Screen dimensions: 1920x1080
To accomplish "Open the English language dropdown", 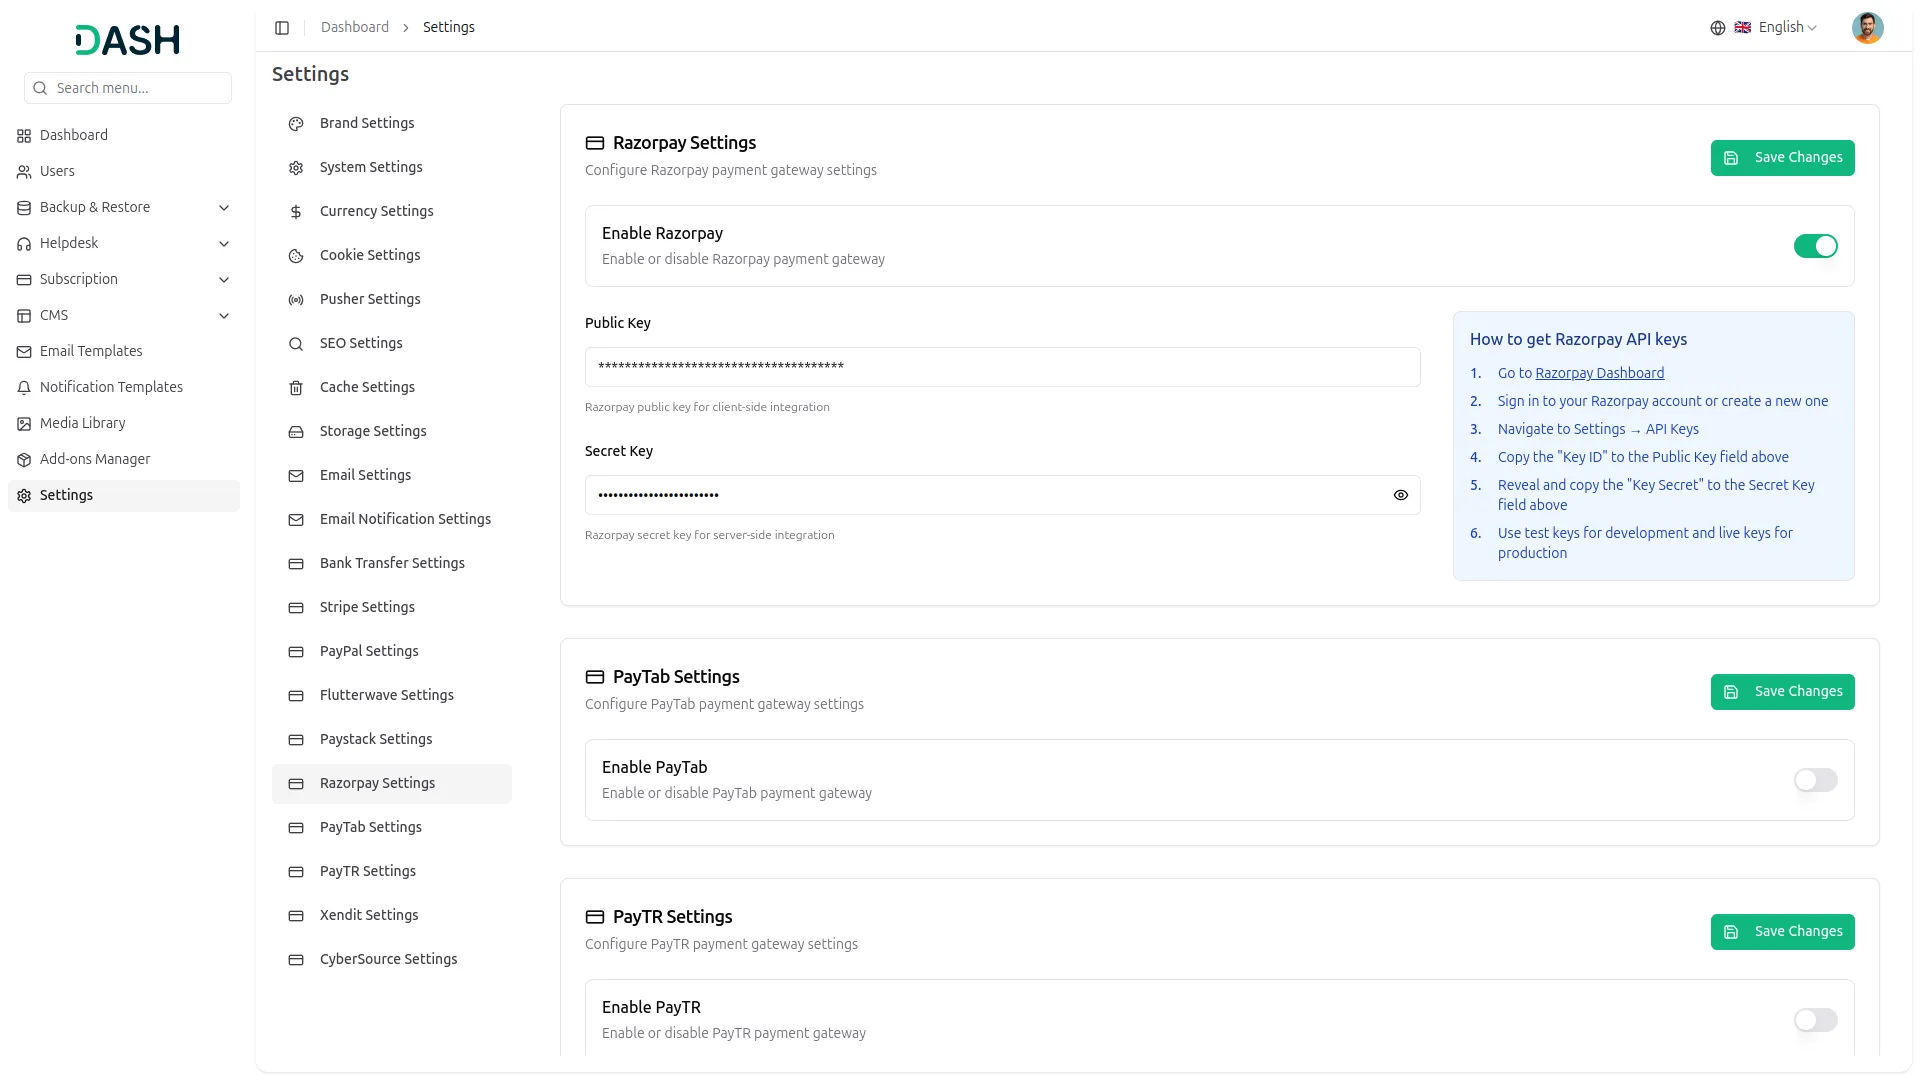I will click(1787, 28).
